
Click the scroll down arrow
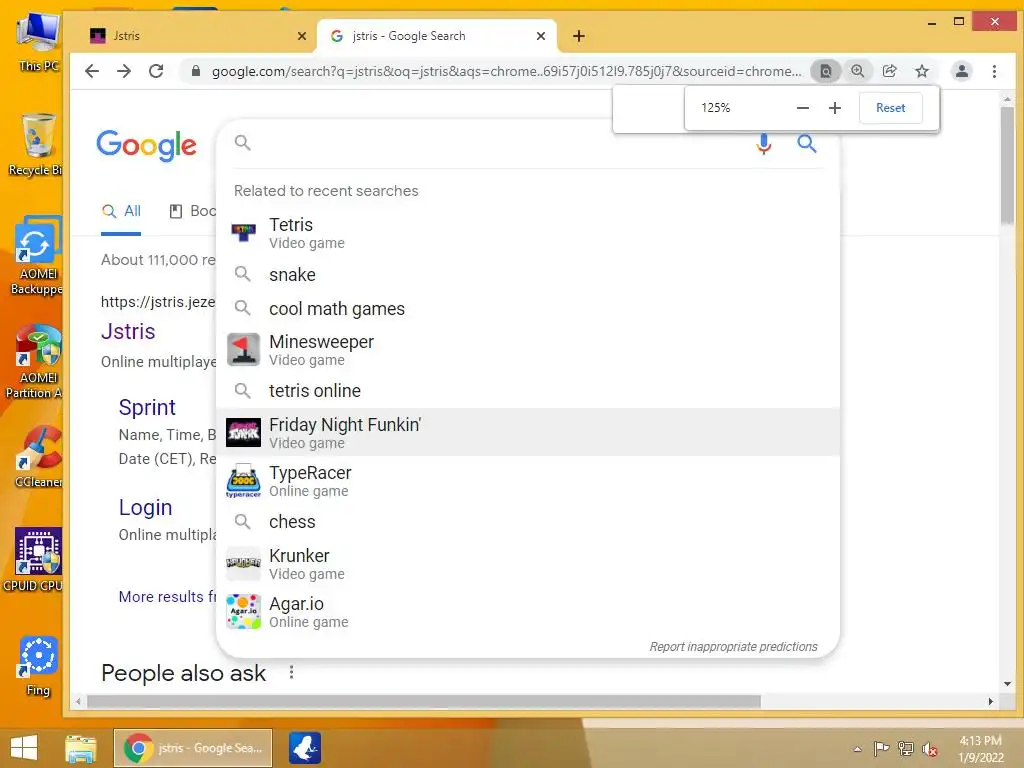point(1007,684)
